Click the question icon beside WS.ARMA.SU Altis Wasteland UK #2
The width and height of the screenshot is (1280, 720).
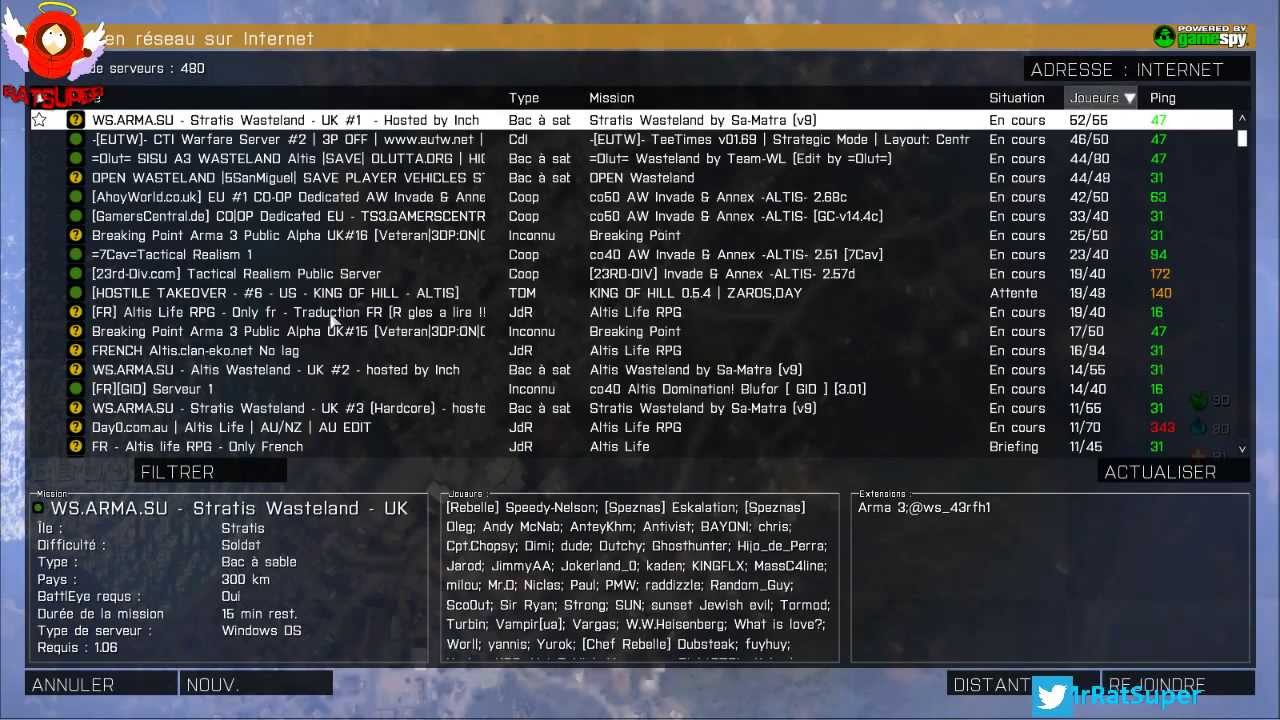tap(75, 370)
